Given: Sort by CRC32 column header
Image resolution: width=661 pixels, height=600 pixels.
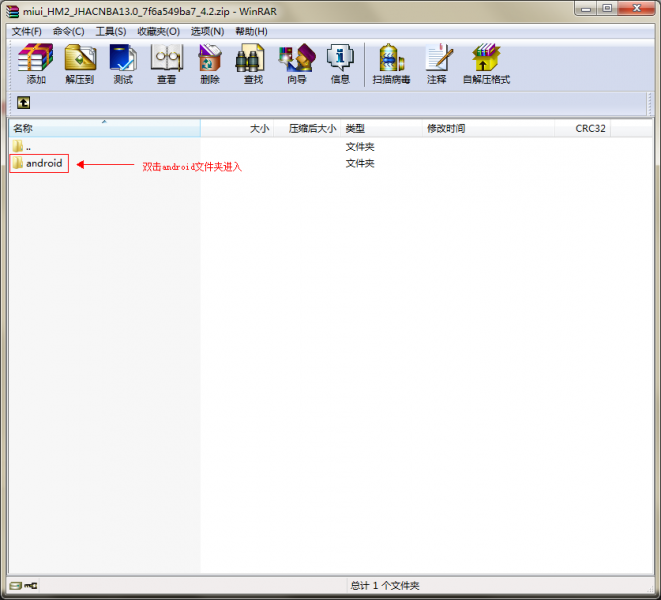Looking at the screenshot, I should (583, 128).
